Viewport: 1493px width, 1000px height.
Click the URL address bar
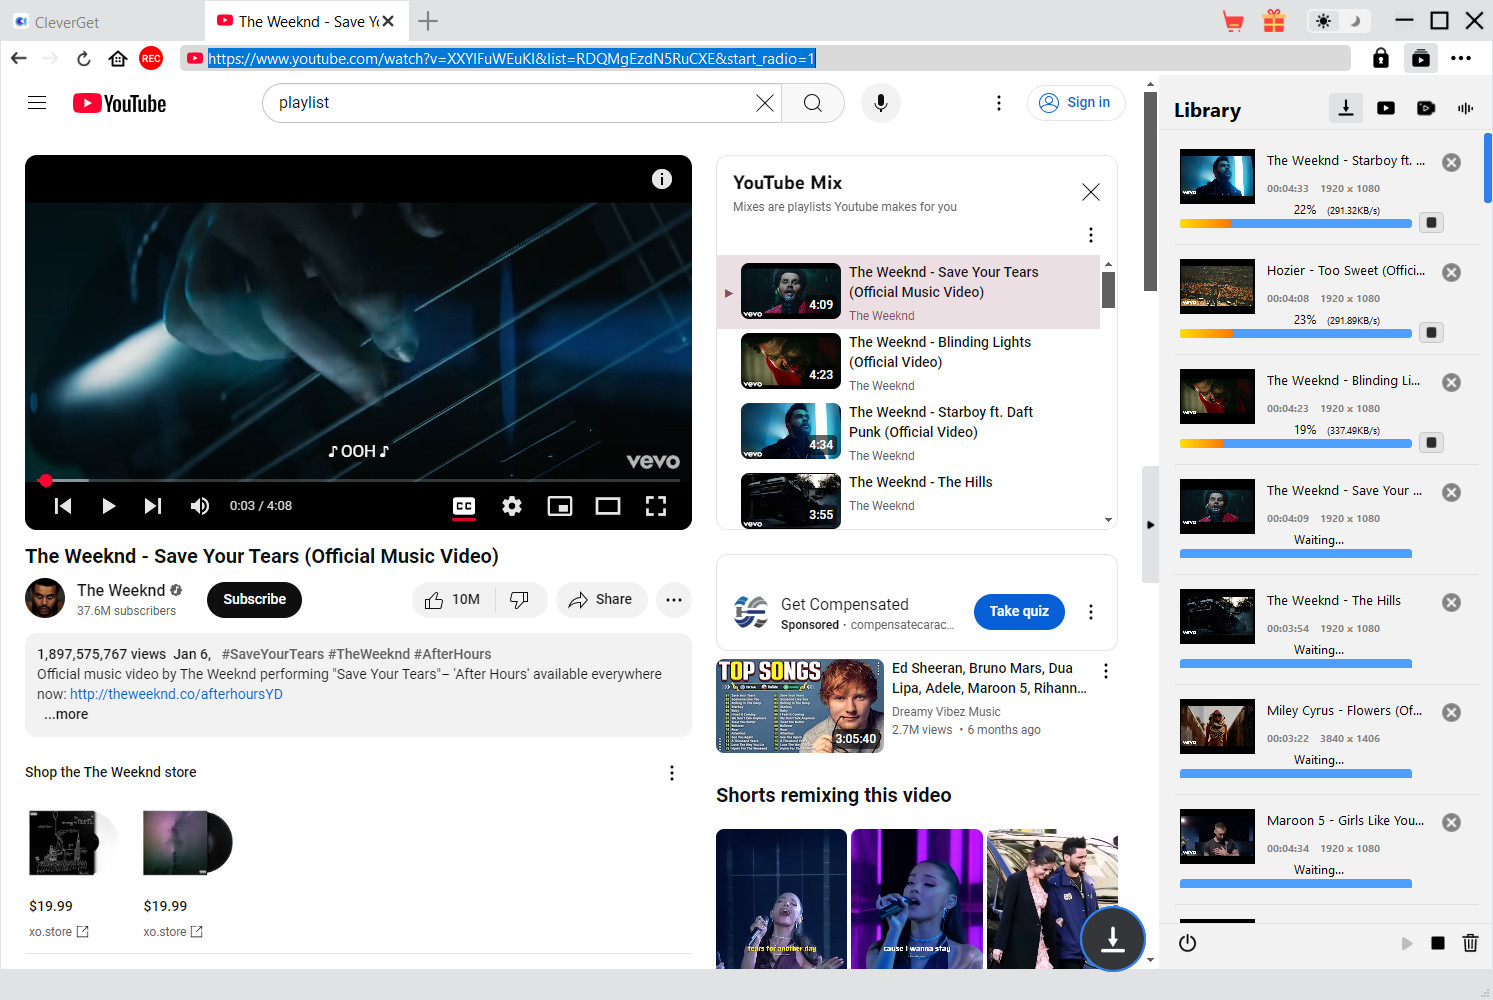(765, 58)
